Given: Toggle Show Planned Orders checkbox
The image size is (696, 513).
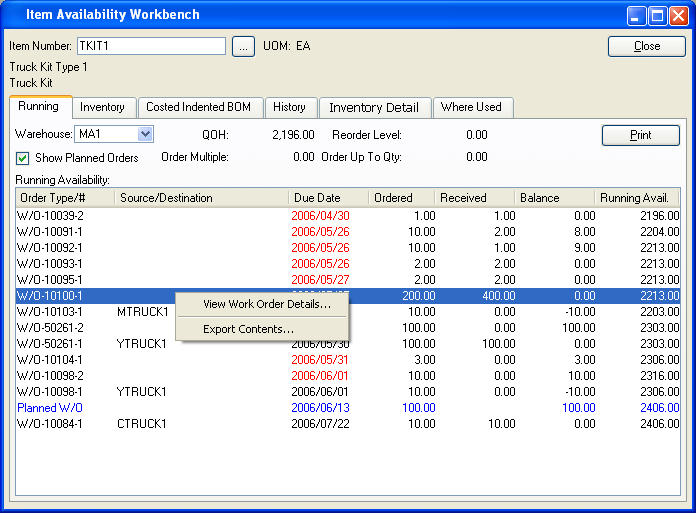Looking at the screenshot, I should pos(23,157).
